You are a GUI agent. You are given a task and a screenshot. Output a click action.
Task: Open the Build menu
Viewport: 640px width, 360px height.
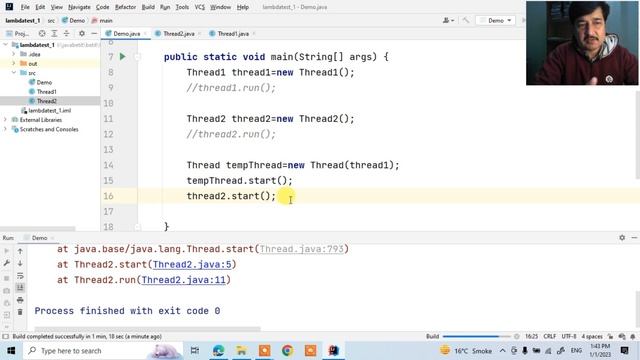pos(148,7)
